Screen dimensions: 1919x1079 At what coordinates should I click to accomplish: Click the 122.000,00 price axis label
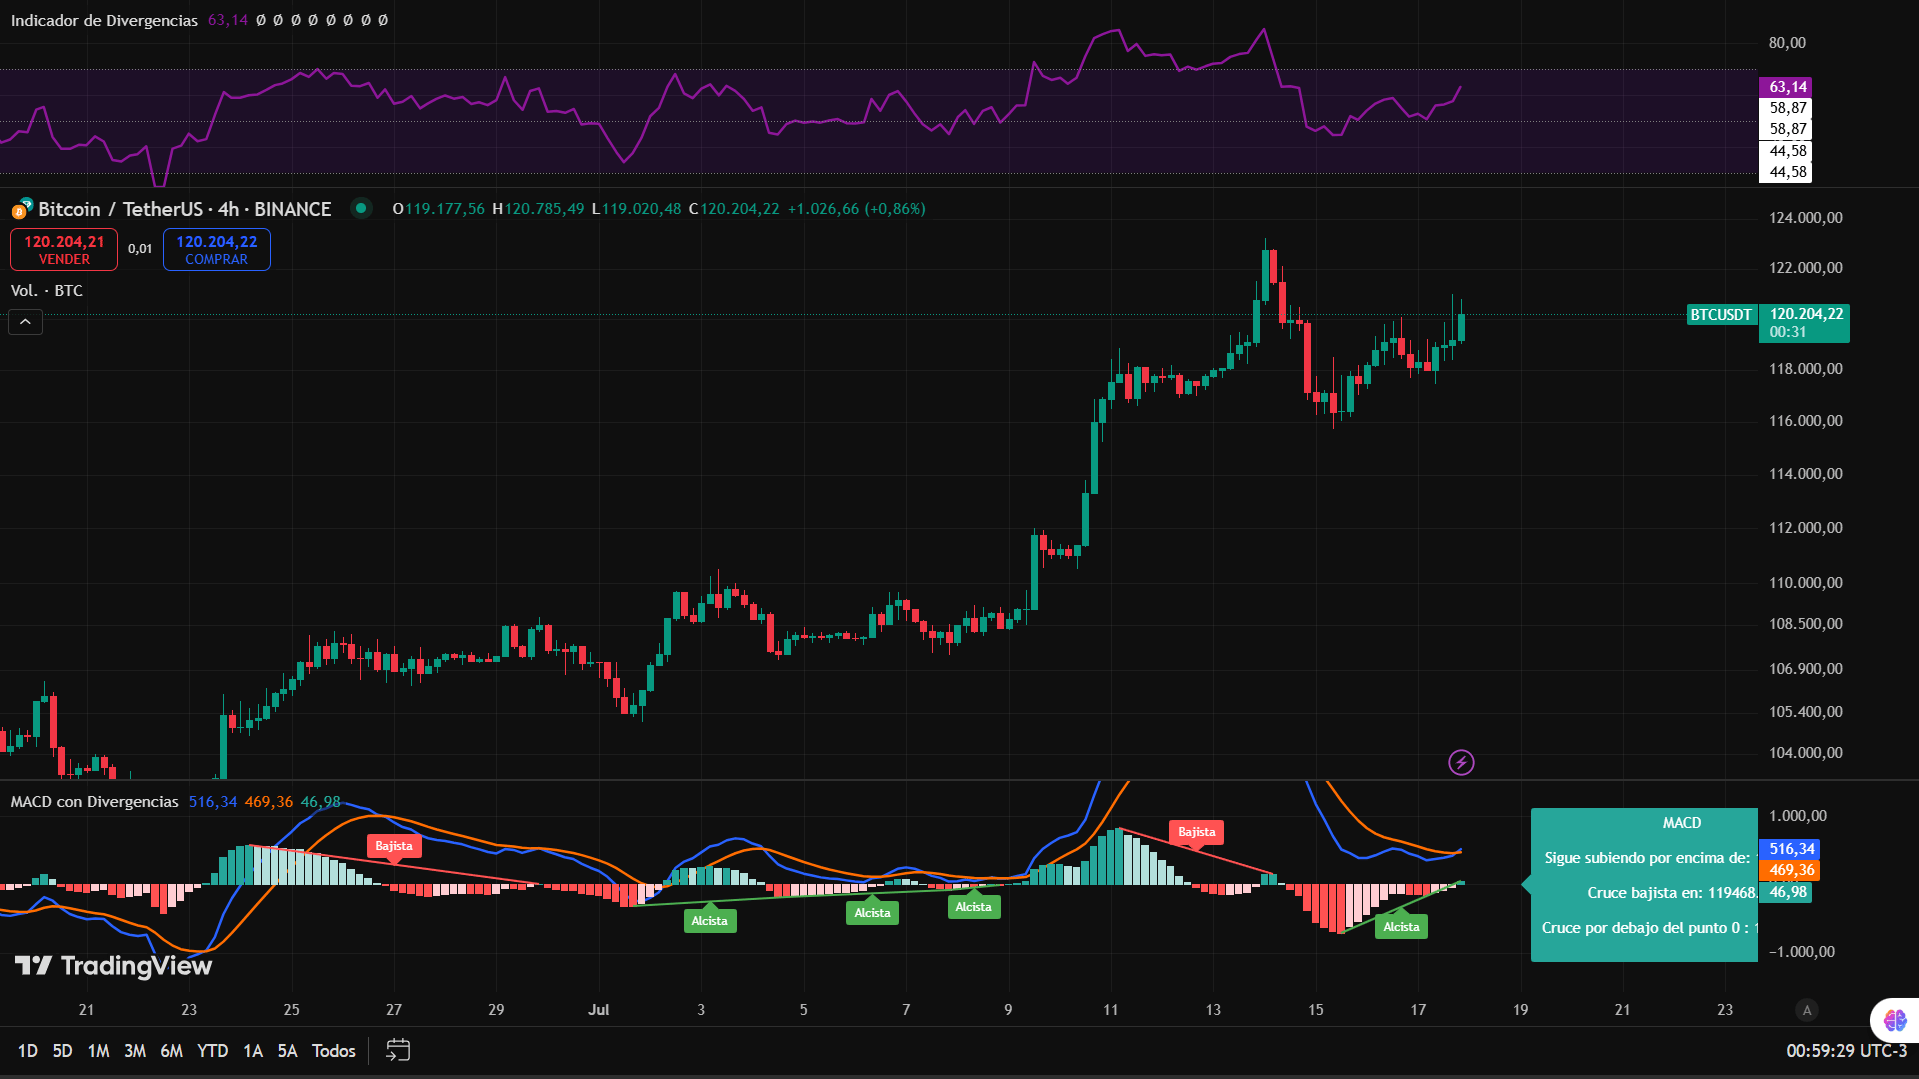click(1806, 268)
